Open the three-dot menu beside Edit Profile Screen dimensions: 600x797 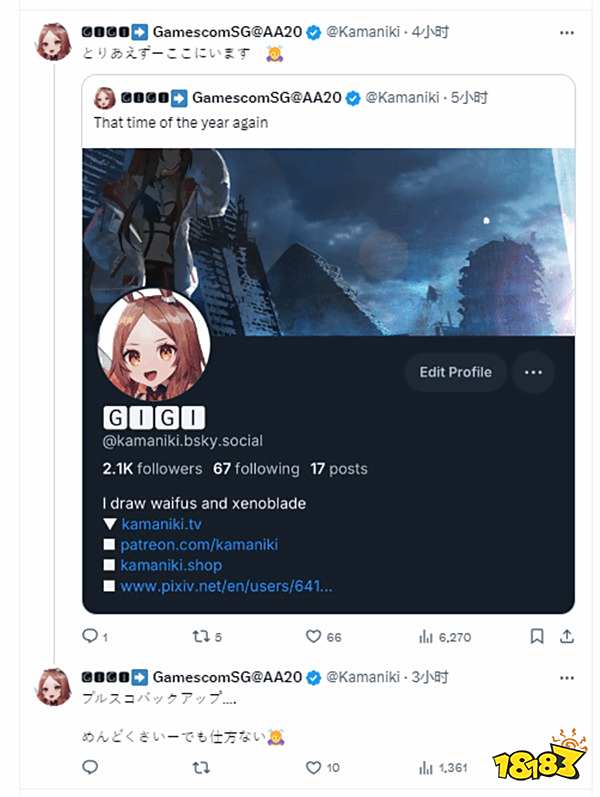pyautogui.click(x=533, y=372)
